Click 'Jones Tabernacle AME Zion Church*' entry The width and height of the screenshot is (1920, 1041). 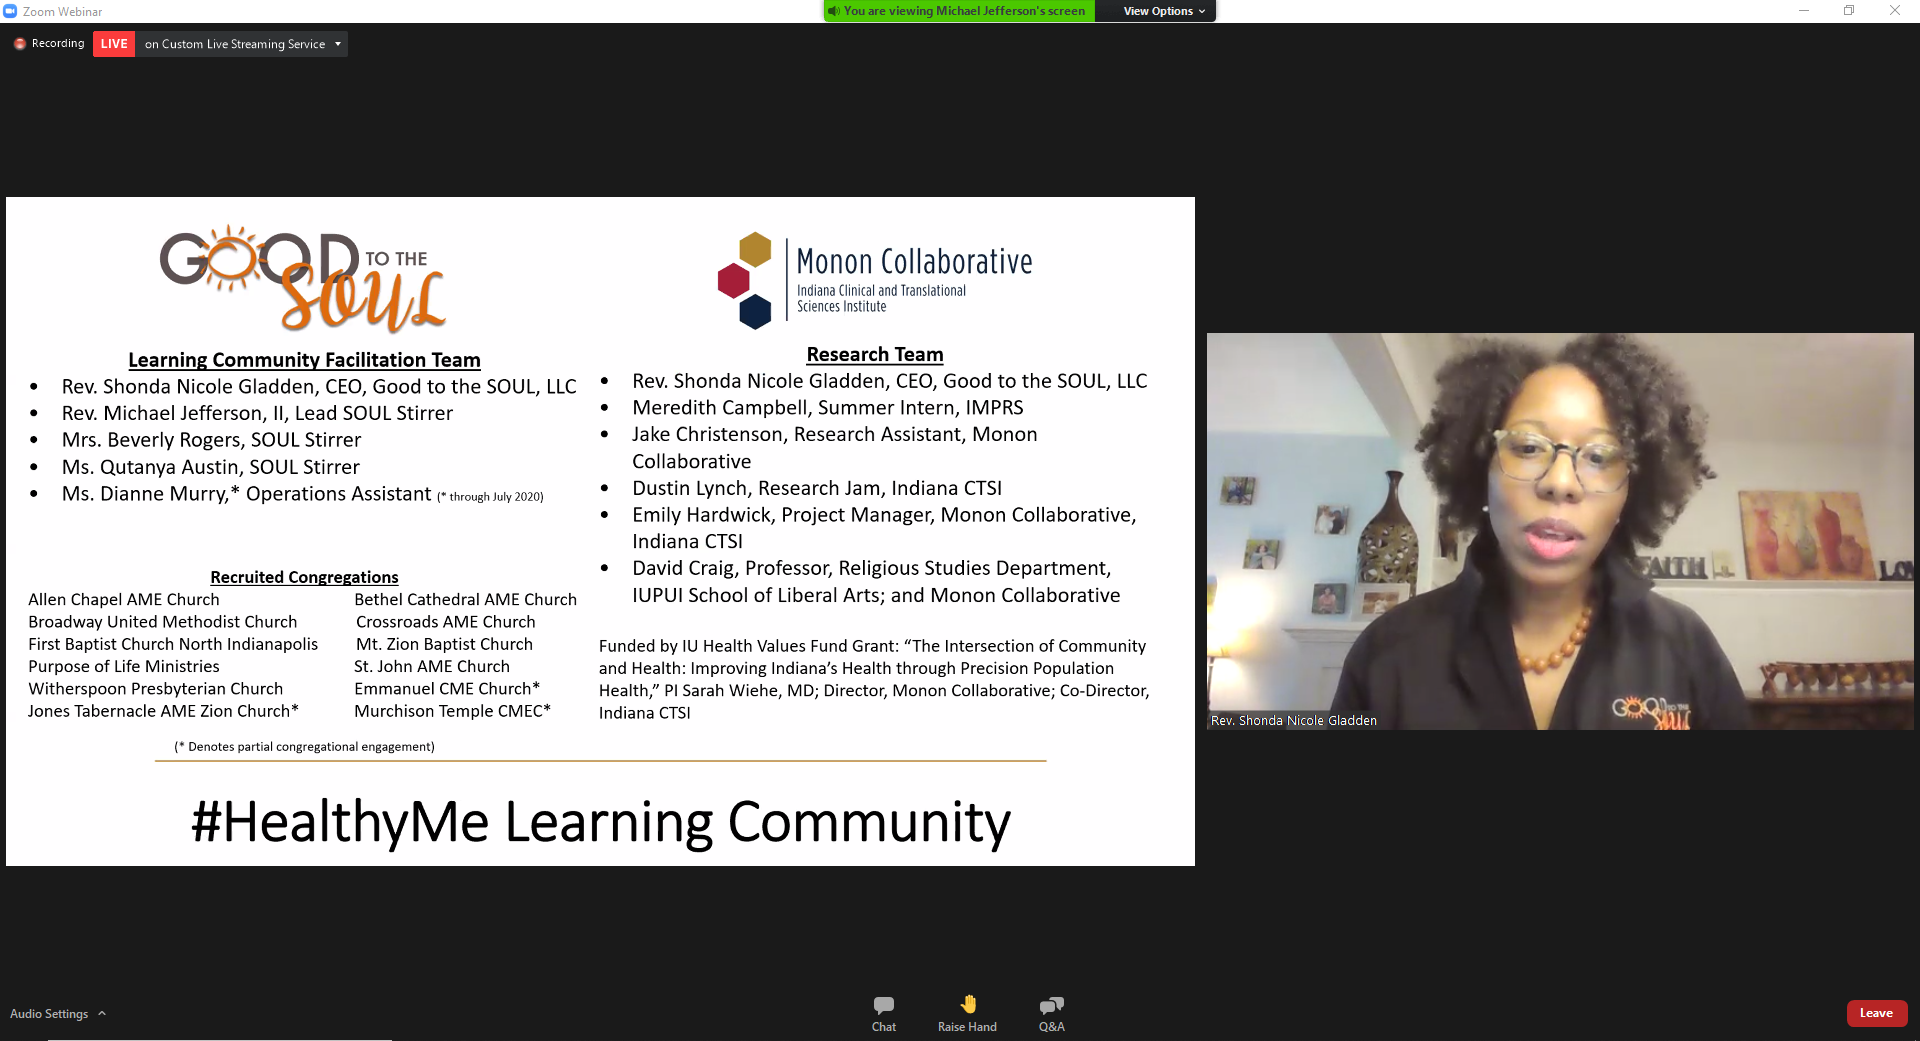[x=163, y=711]
